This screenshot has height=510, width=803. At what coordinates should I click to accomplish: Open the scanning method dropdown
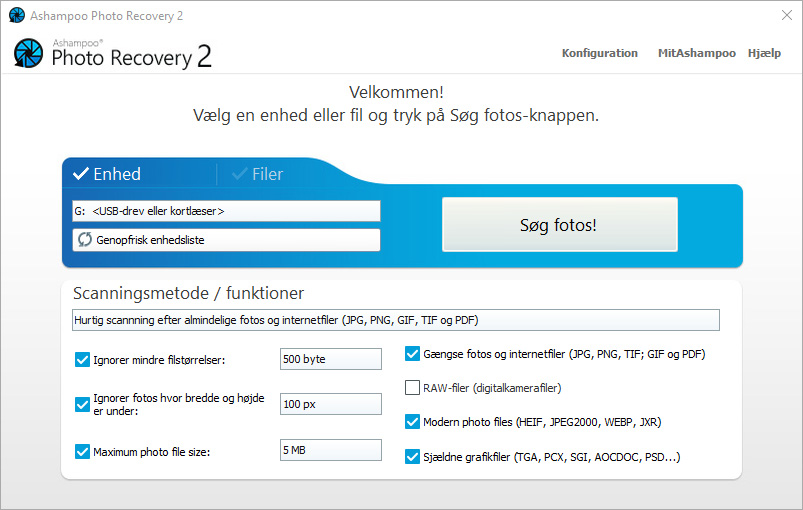(x=395, y=320)
